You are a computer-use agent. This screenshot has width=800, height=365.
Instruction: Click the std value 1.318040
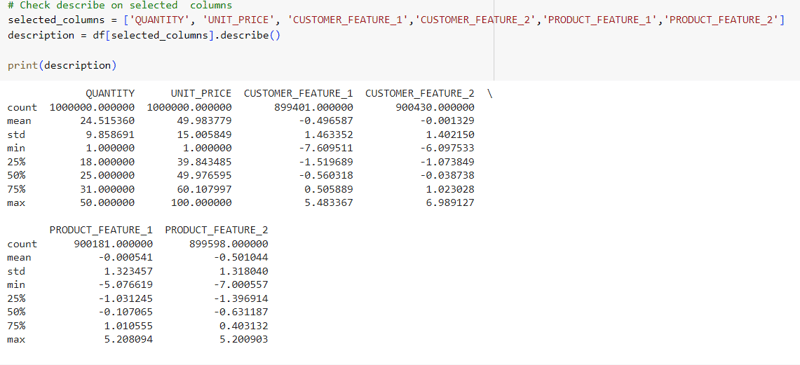(244, 271)
